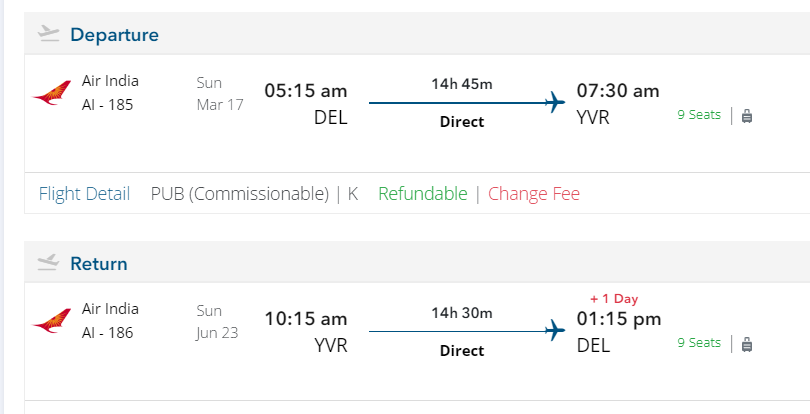810x414 pixels.
Task: Click the AI - 185 flight number
Action: click(x=107, y=104)
